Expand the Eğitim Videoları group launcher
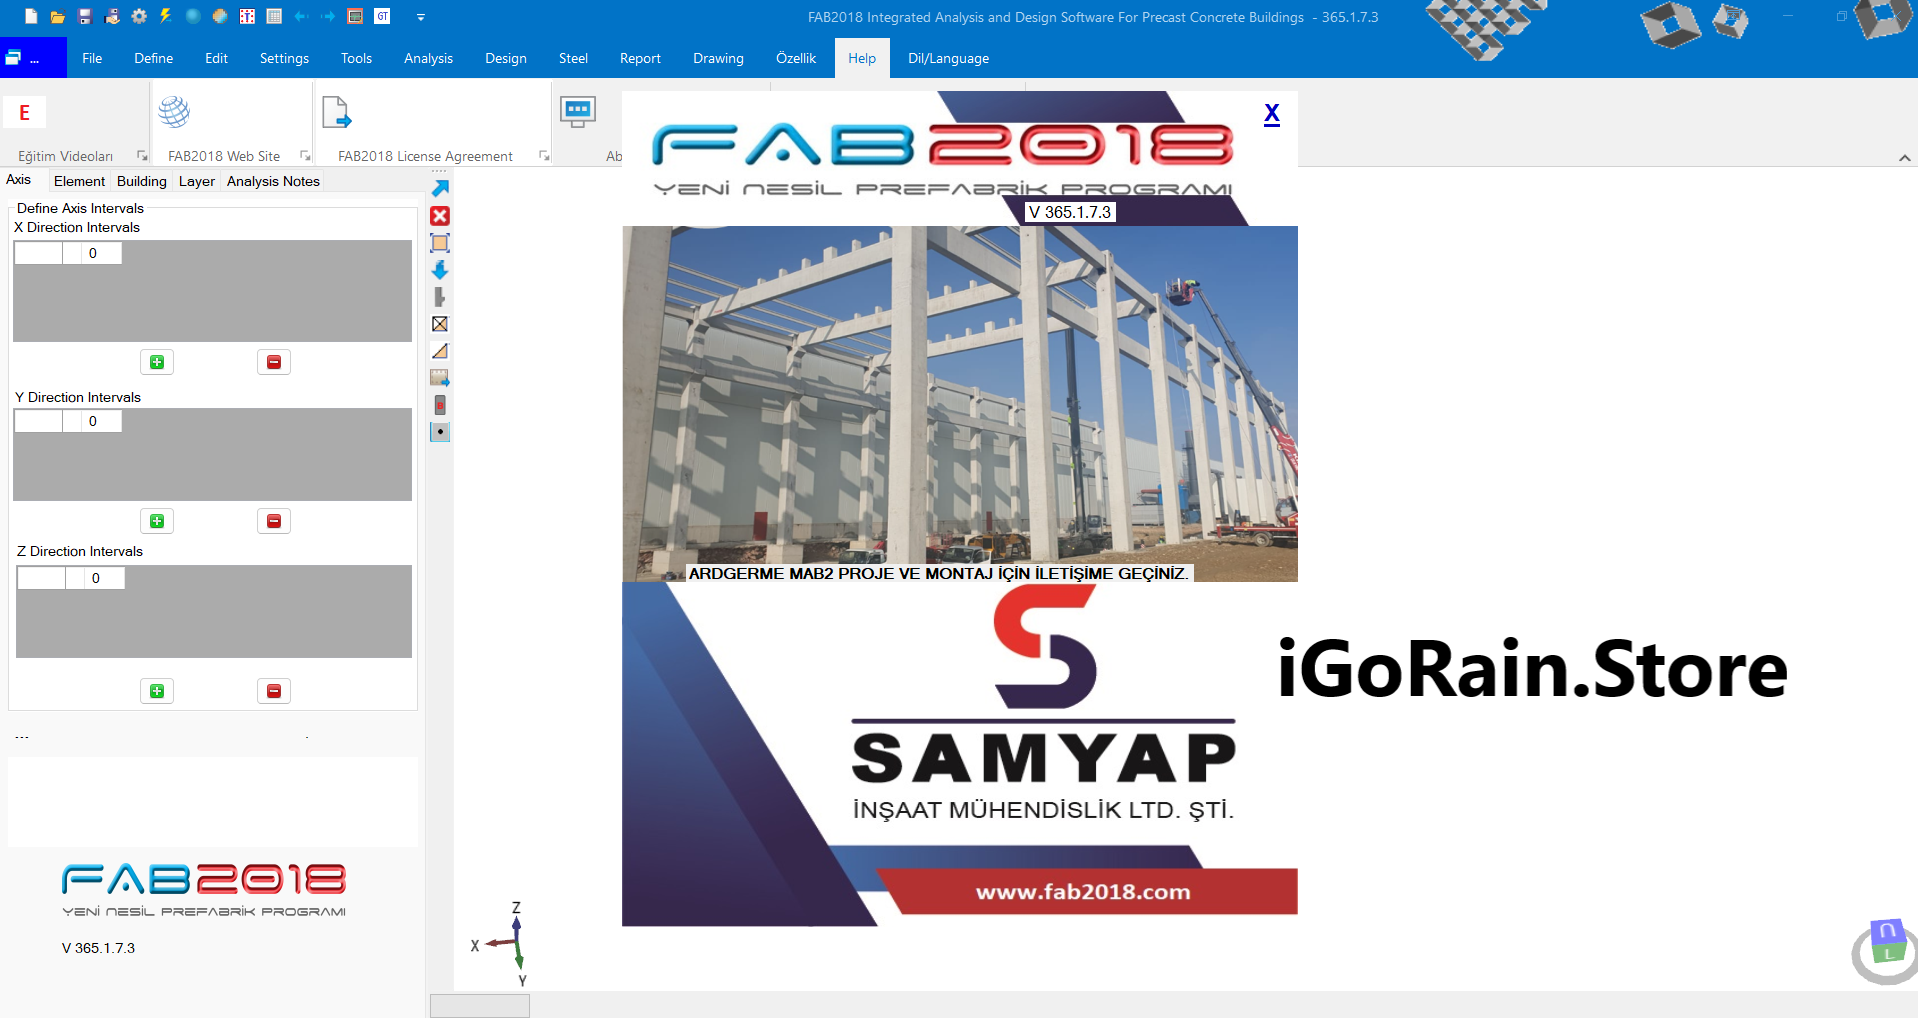 pyautogui.click(x=142, y=156)
